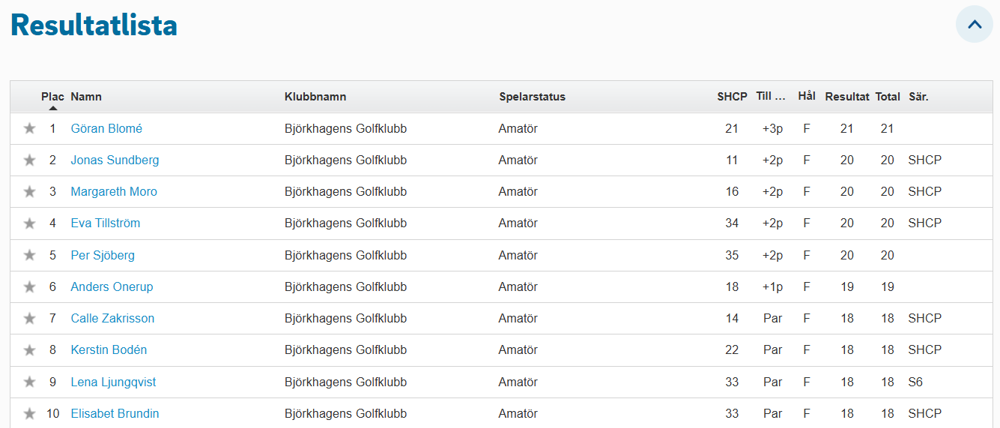The image size is (1000, 428).
Task: Star Calle Zakrisson's row
Action: [x=30, y=319]
